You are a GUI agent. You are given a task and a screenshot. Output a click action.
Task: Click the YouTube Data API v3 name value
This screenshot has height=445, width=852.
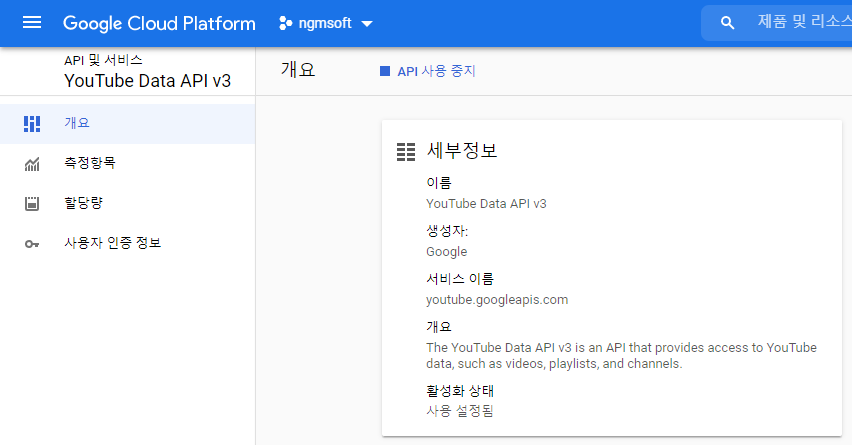point(486,204)
